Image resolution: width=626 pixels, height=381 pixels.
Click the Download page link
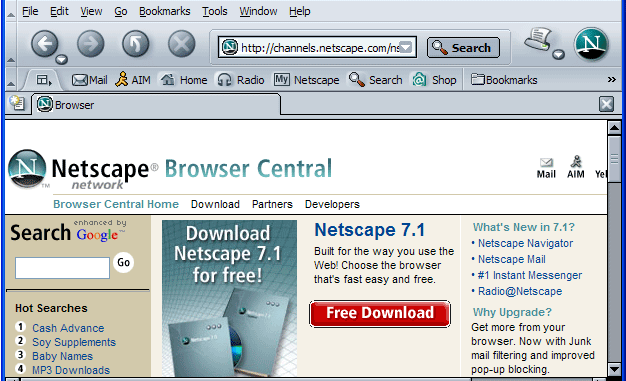click(x=215, y=204)
